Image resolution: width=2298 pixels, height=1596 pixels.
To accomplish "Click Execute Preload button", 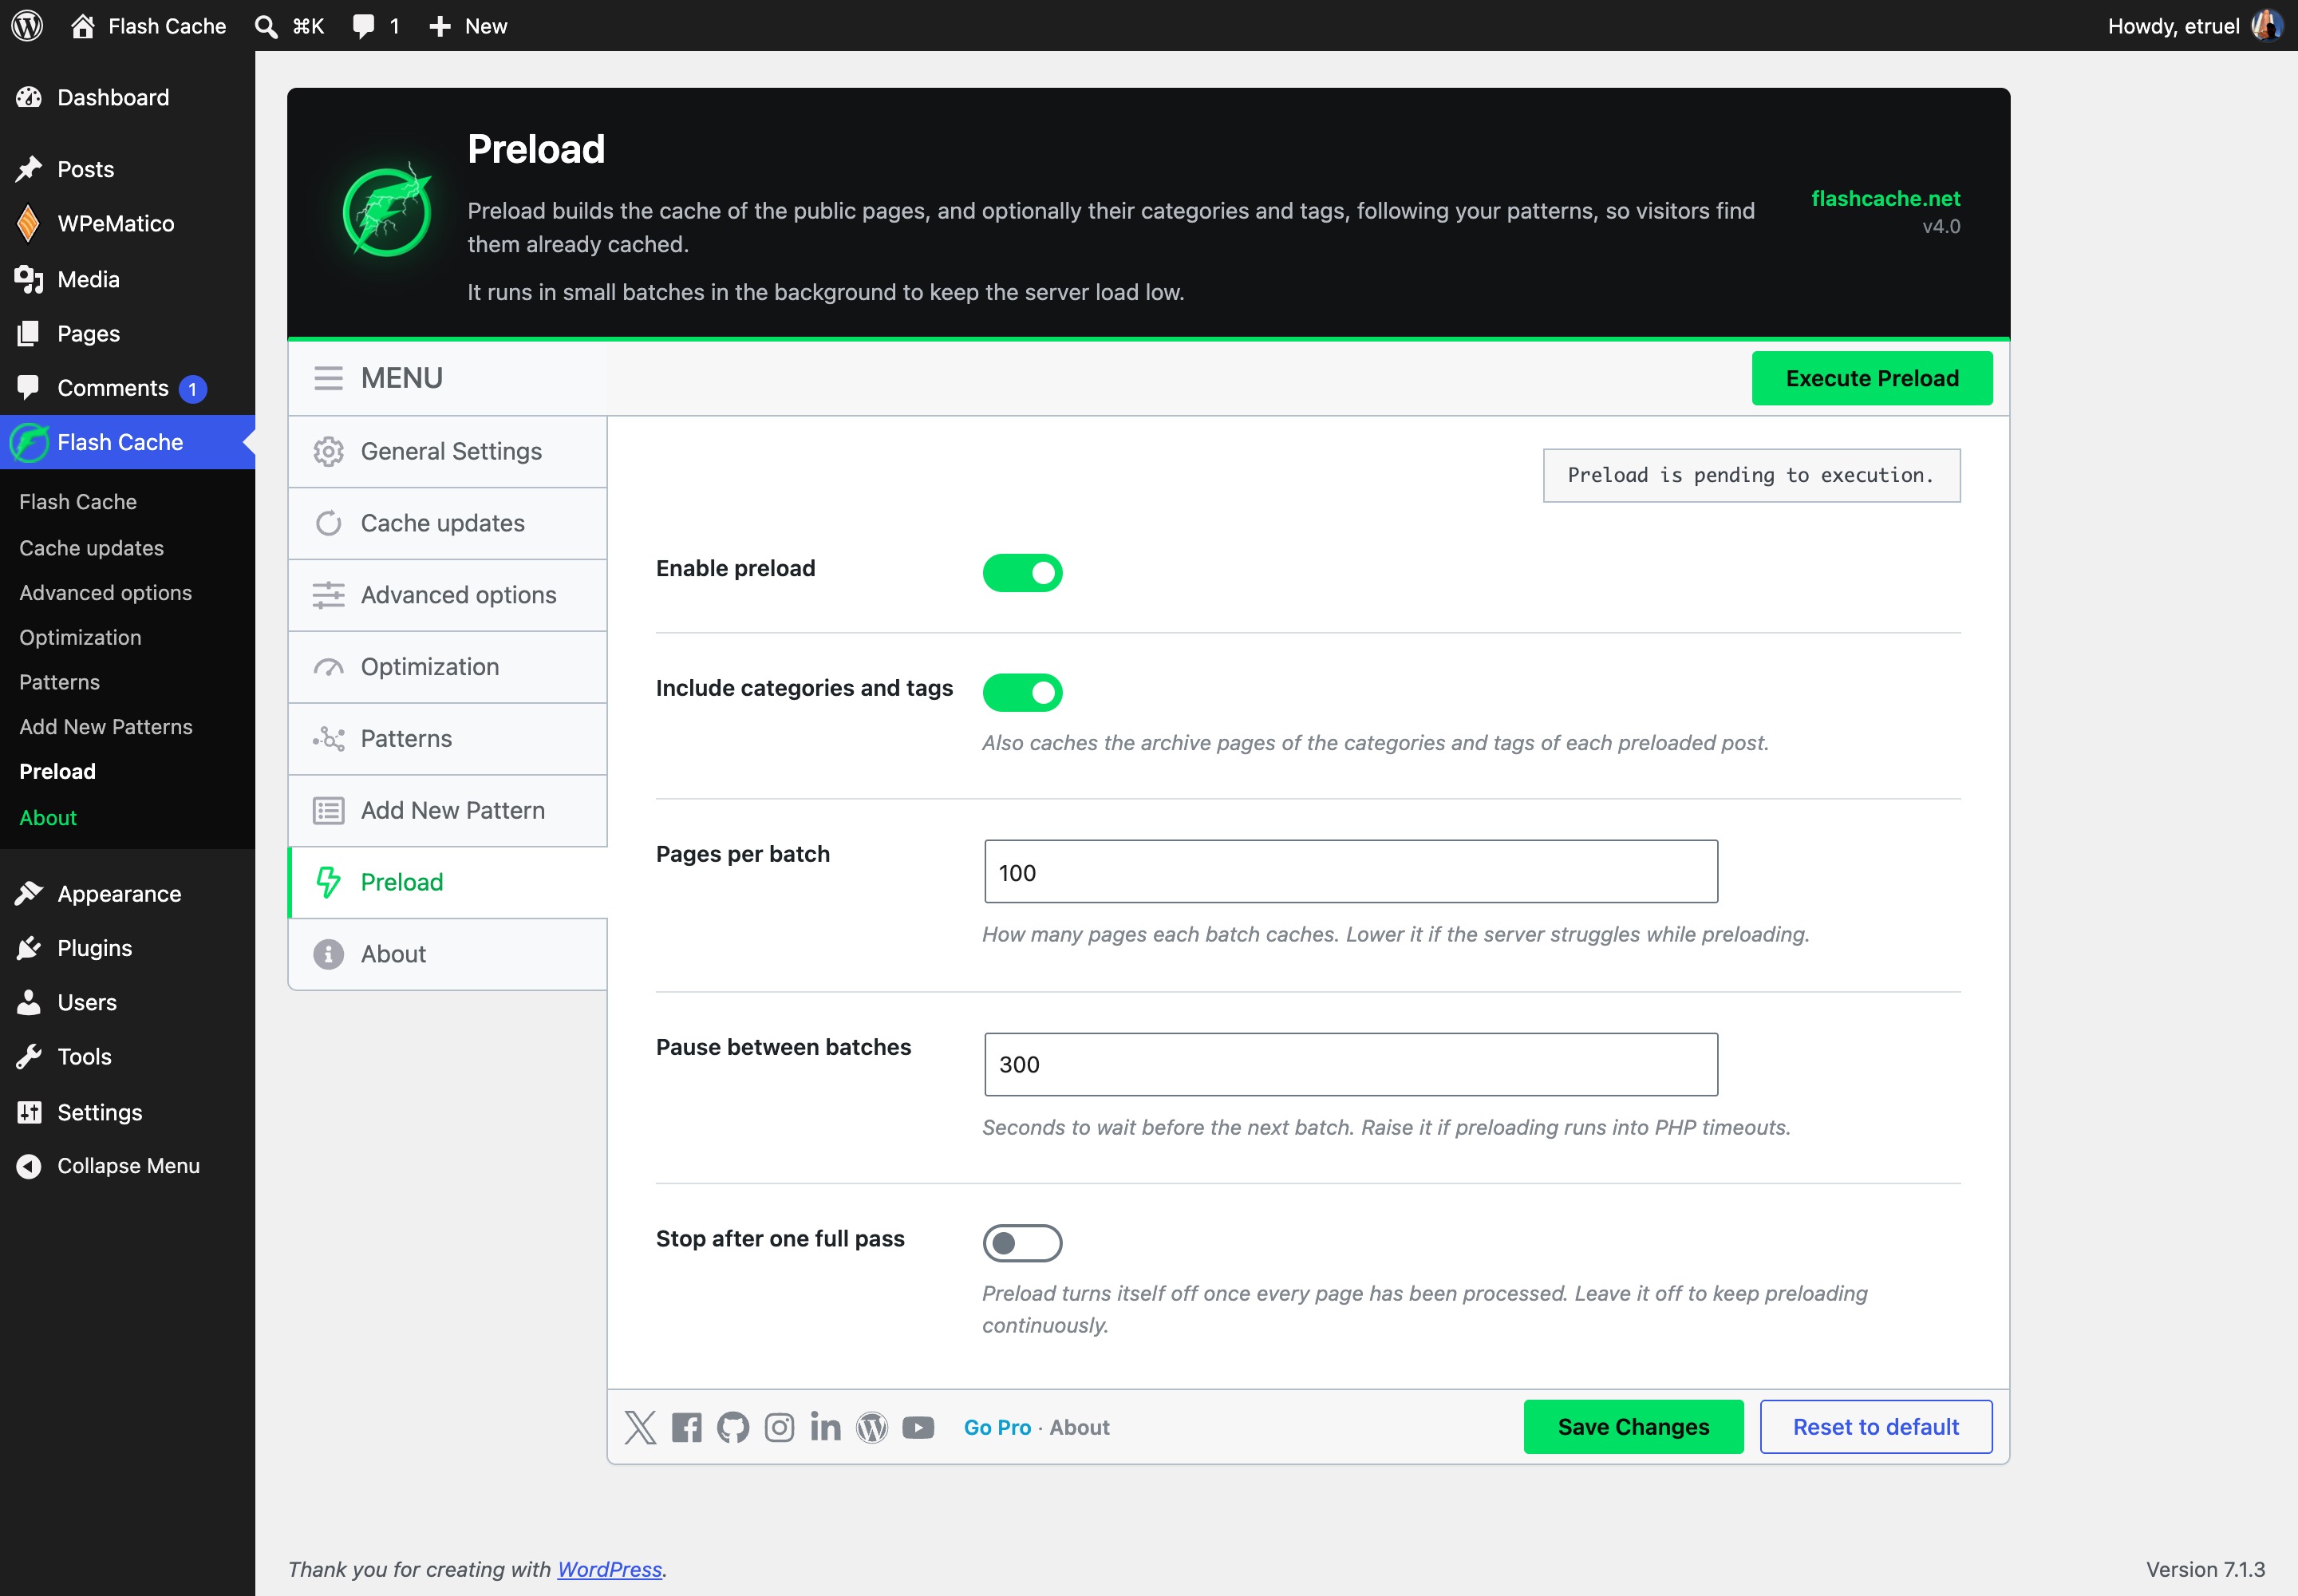I will (x=1872, y=378).
